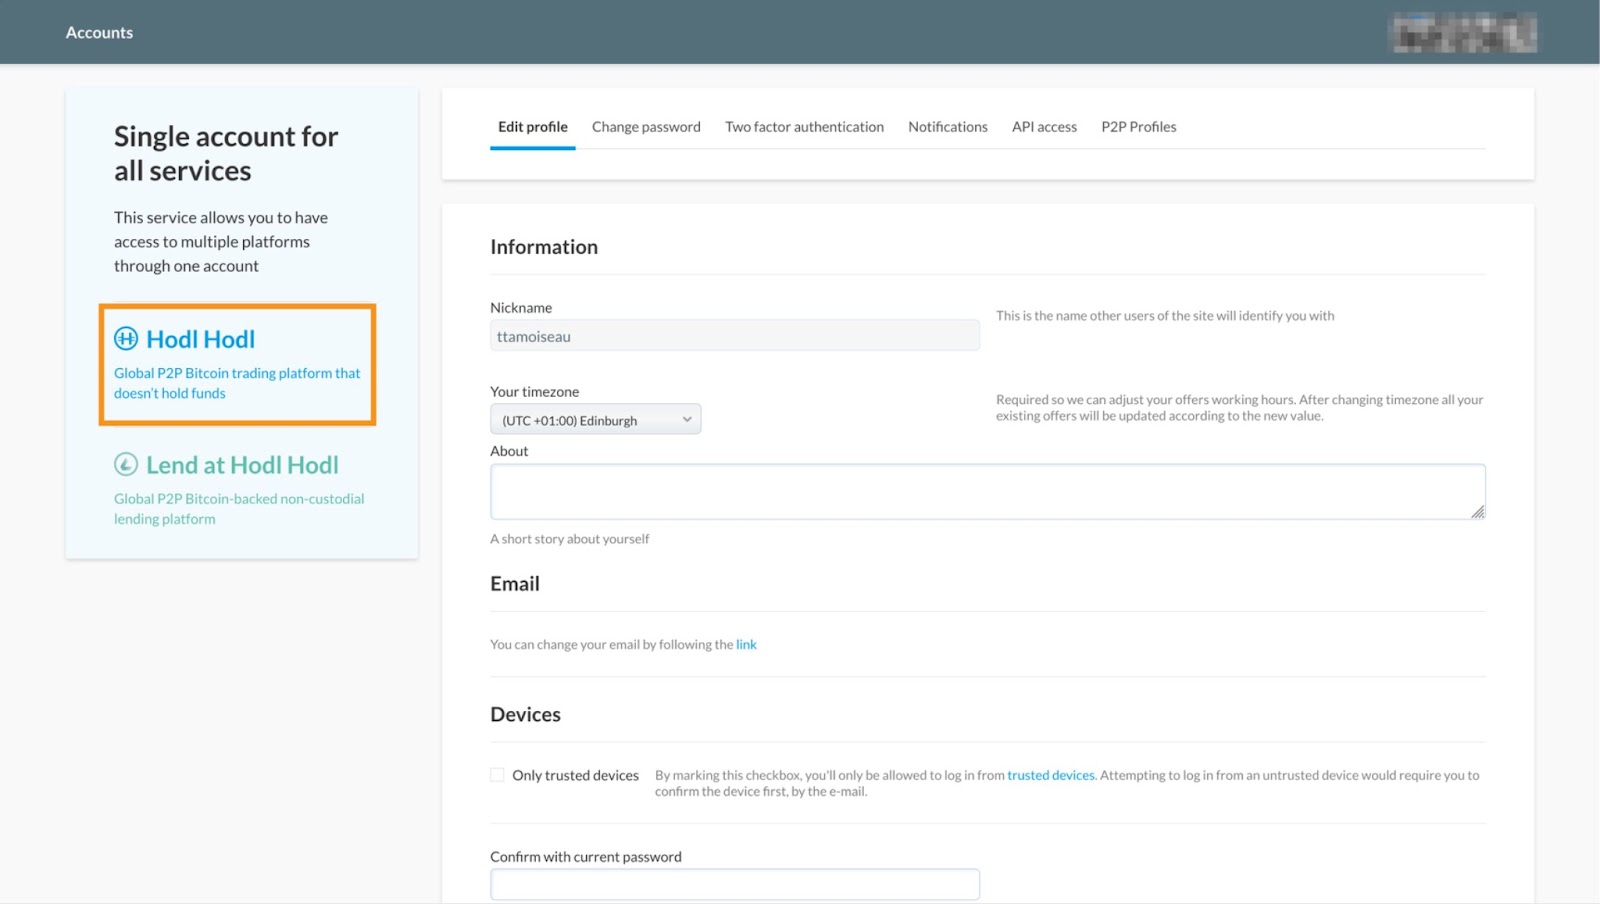Click the Lend at Hodl Hodl logo icon
1600x904 pixels.
(126, 465)
